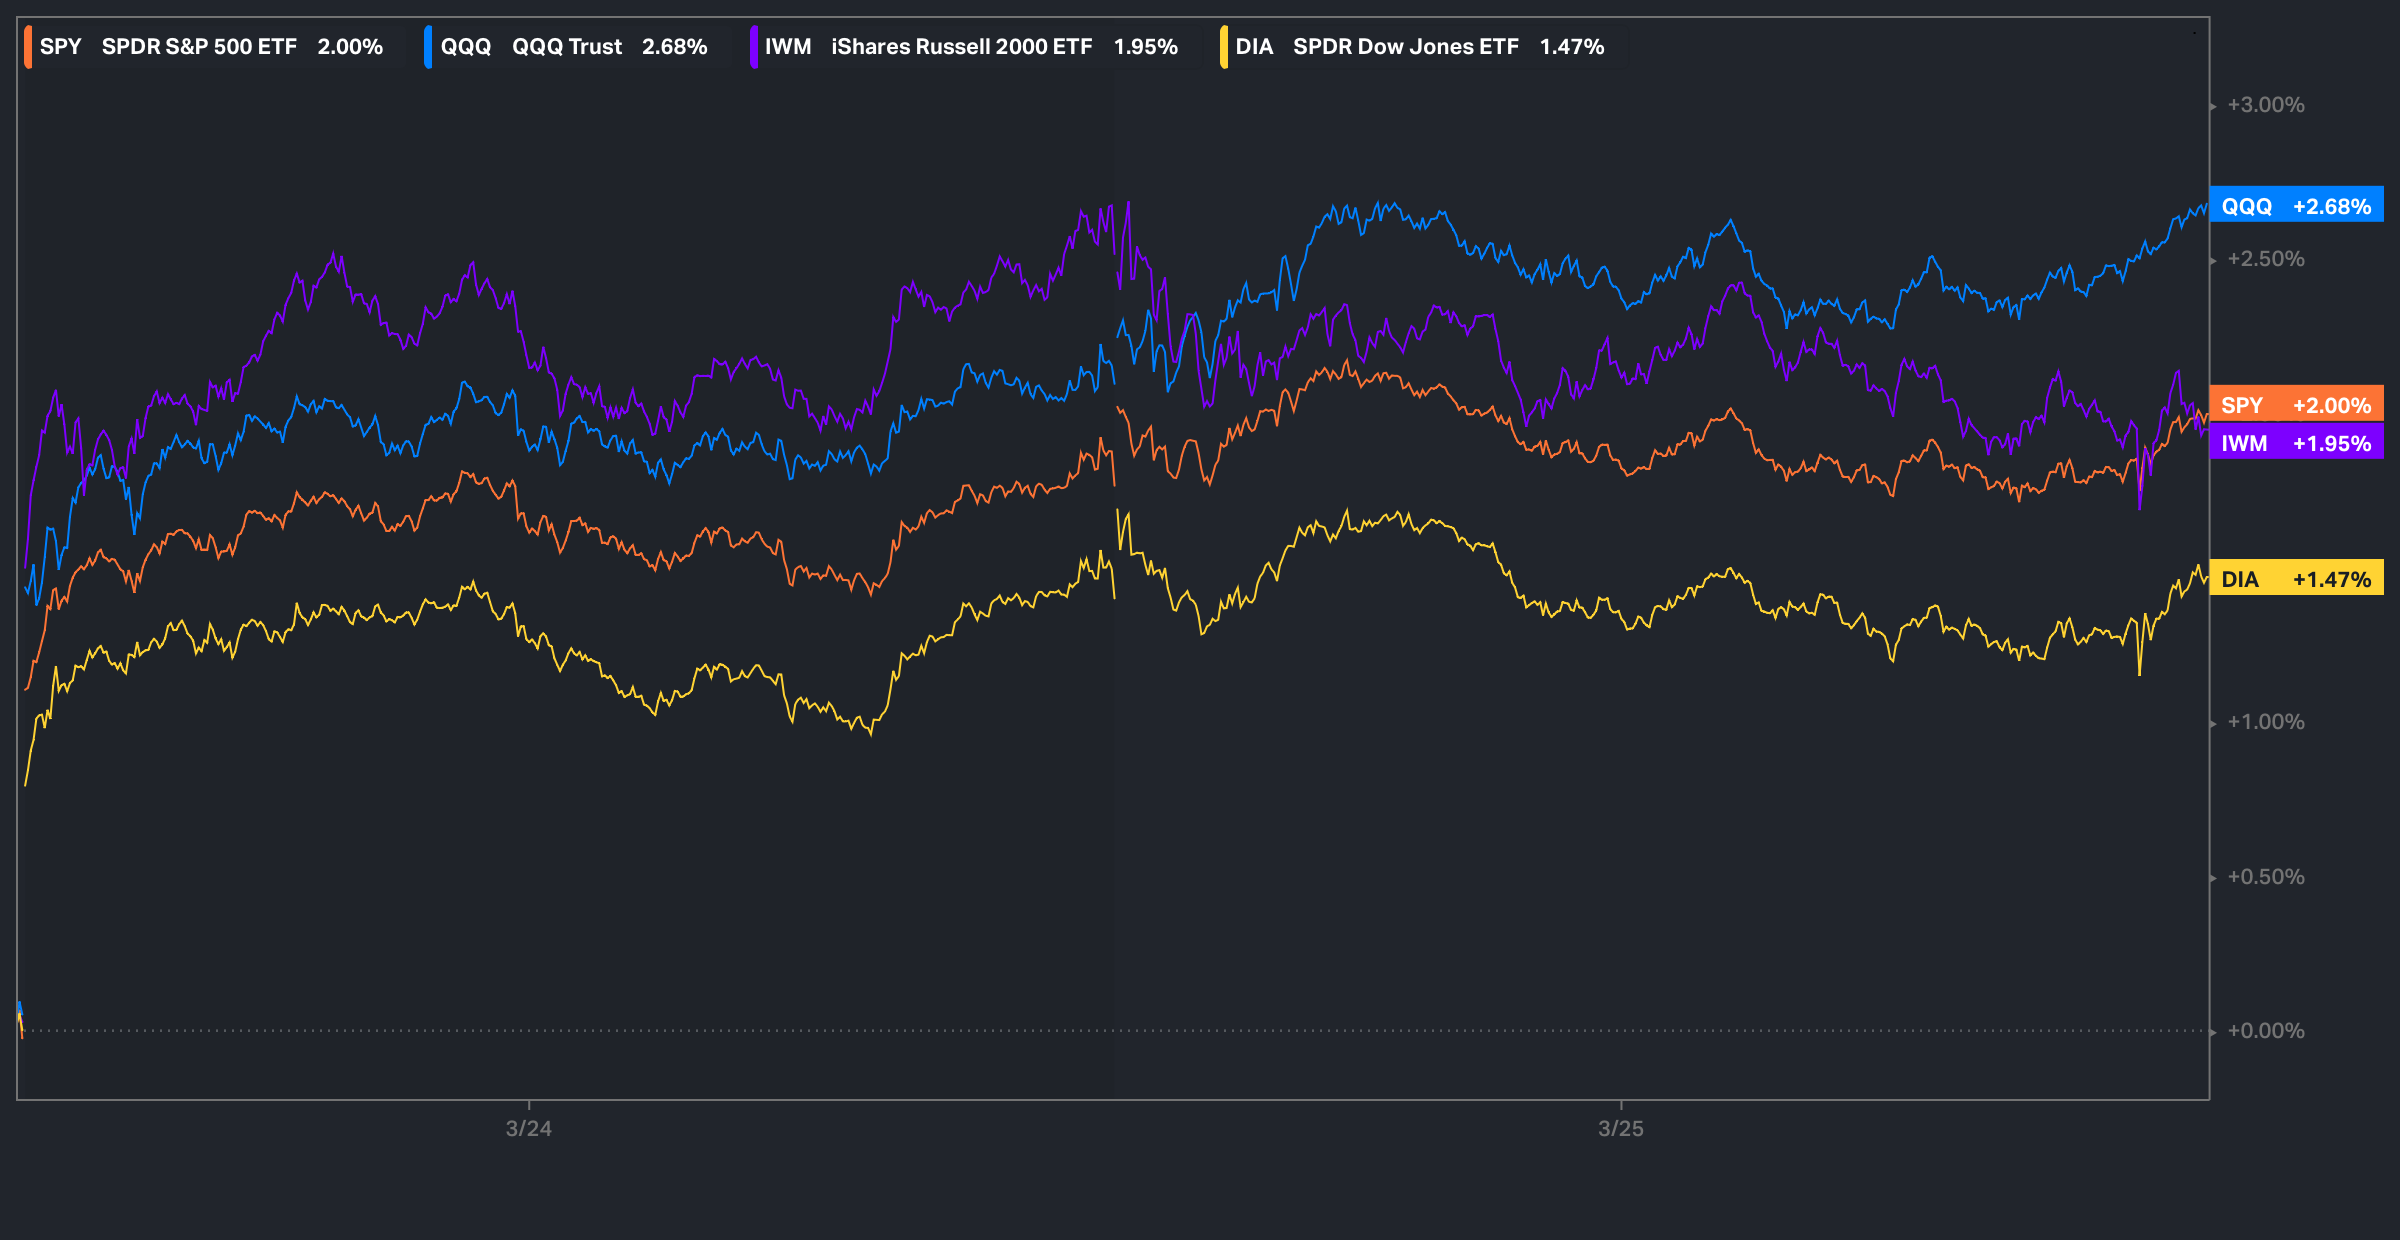The image size is (2400, 1240).
Task: Click the +0.00% baseline label
Action: click(2265, 1031)
